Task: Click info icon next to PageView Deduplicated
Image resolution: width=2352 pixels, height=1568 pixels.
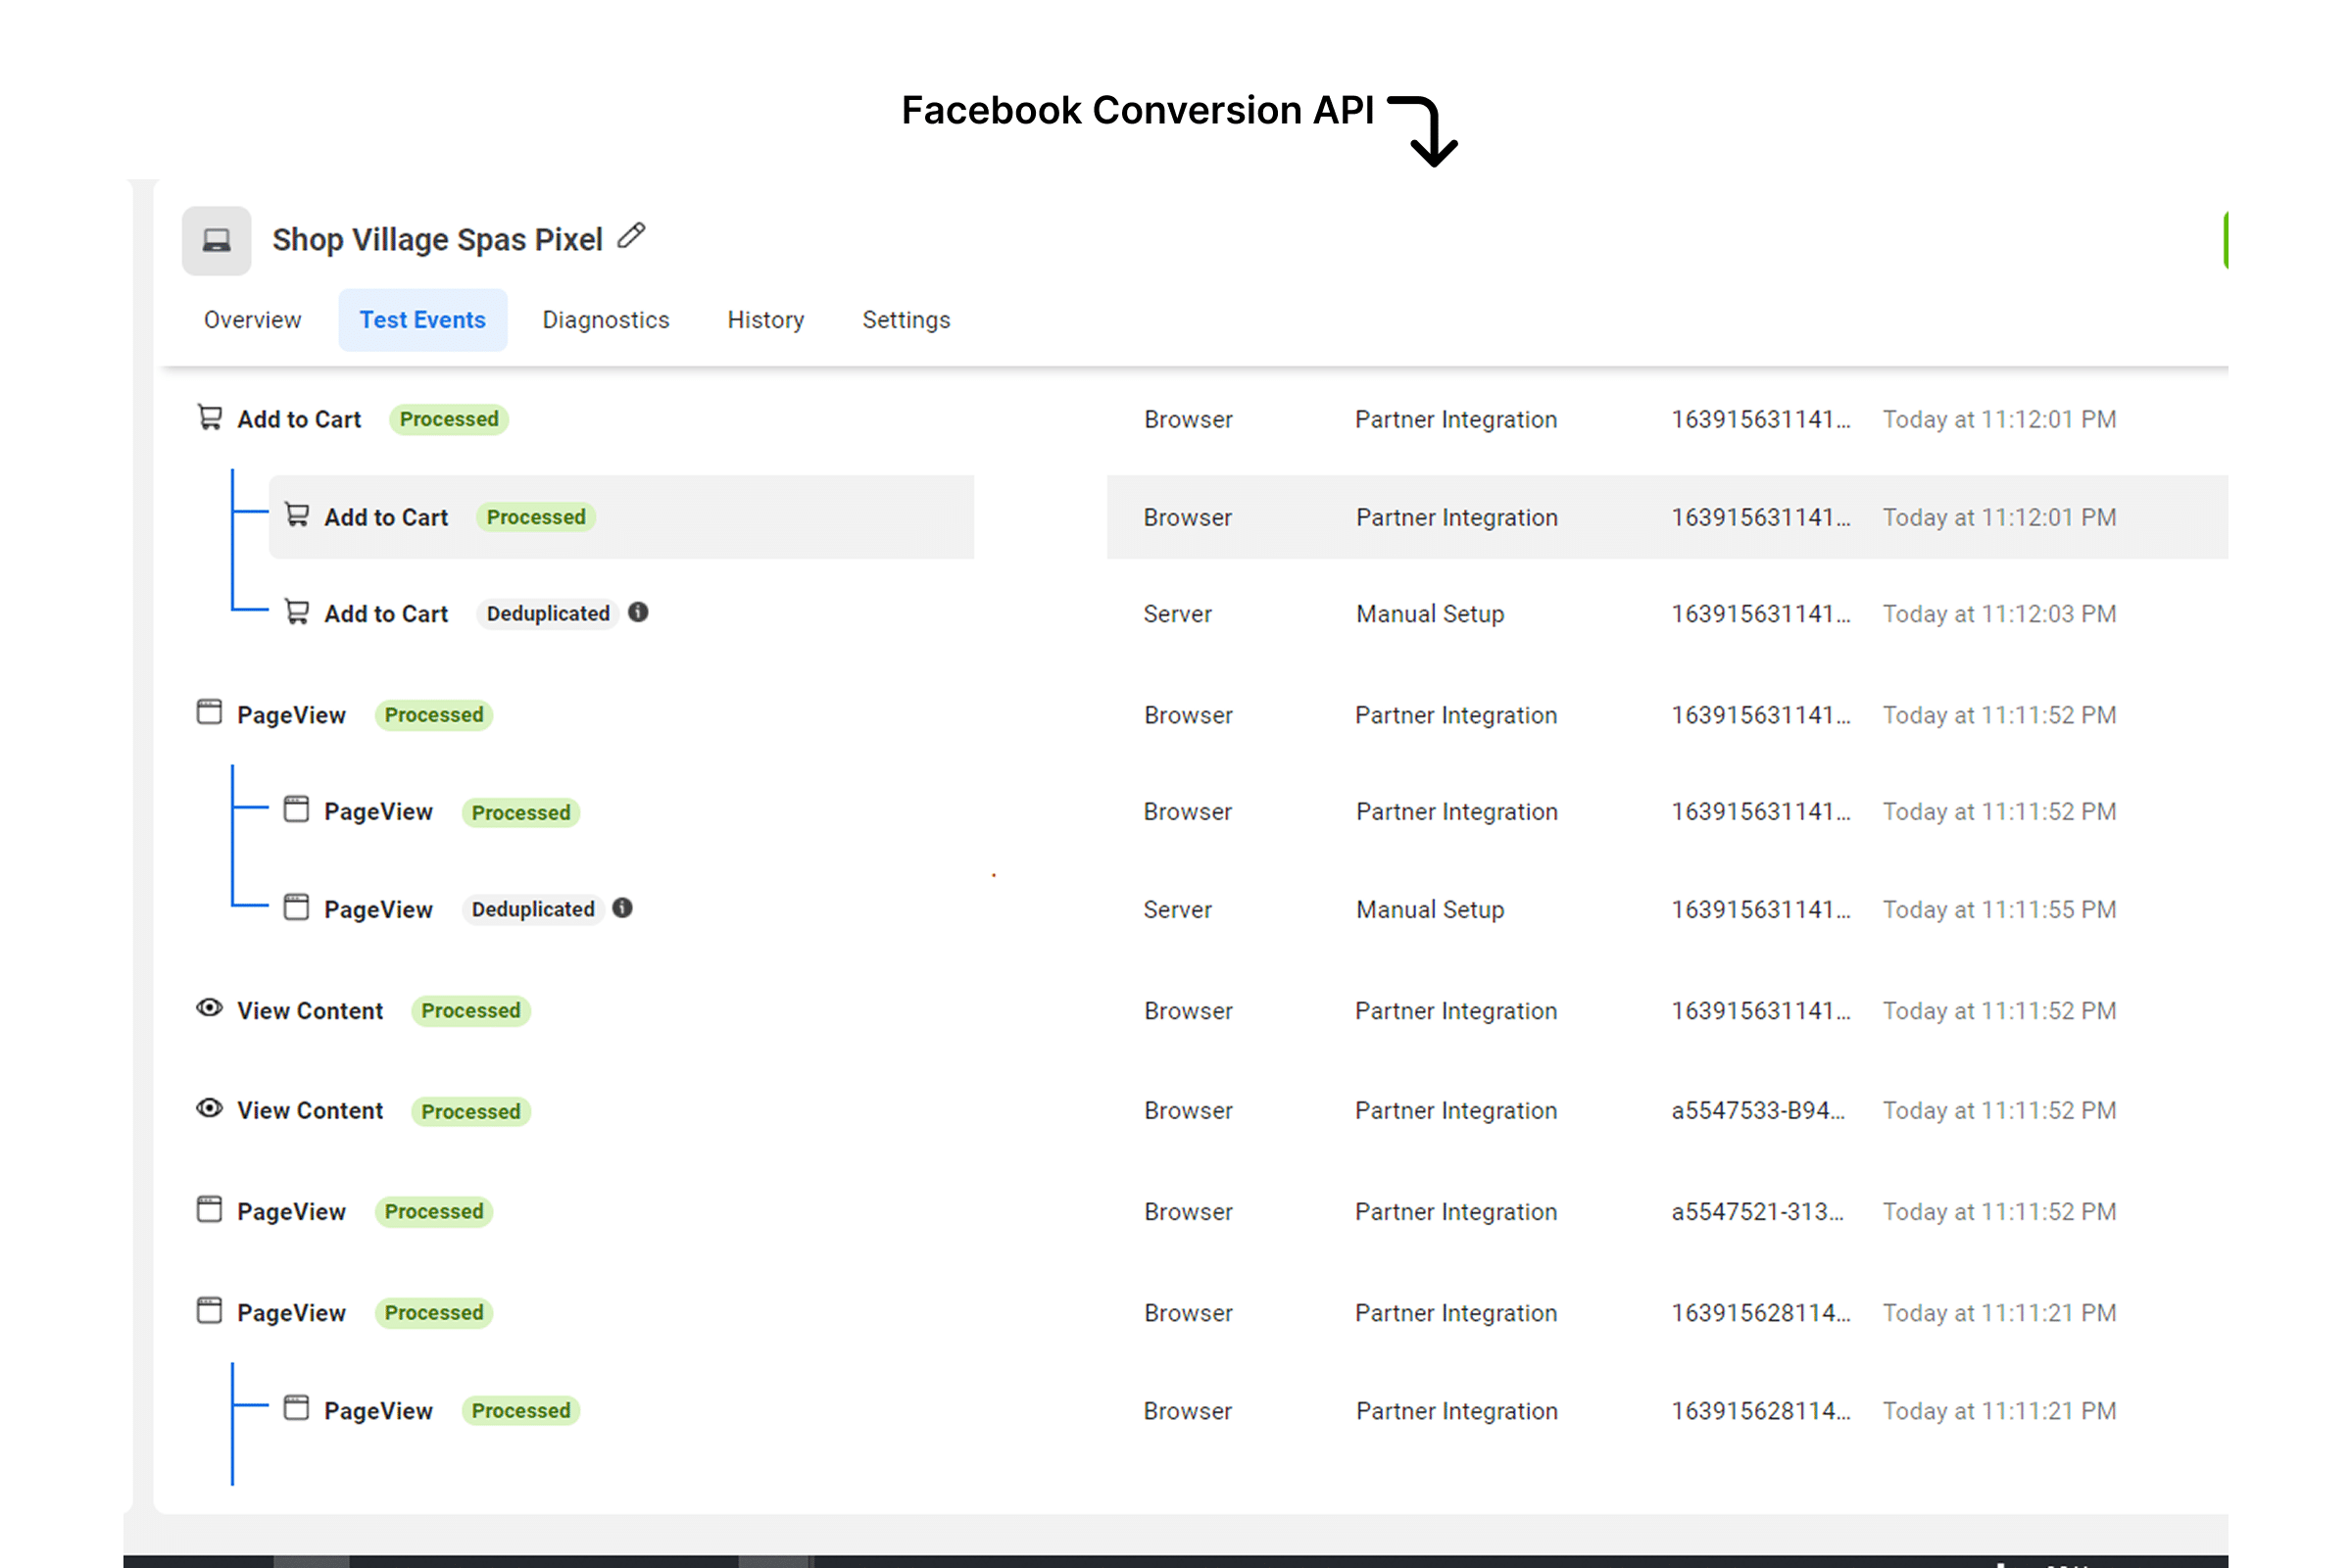Action: [622, 908]
